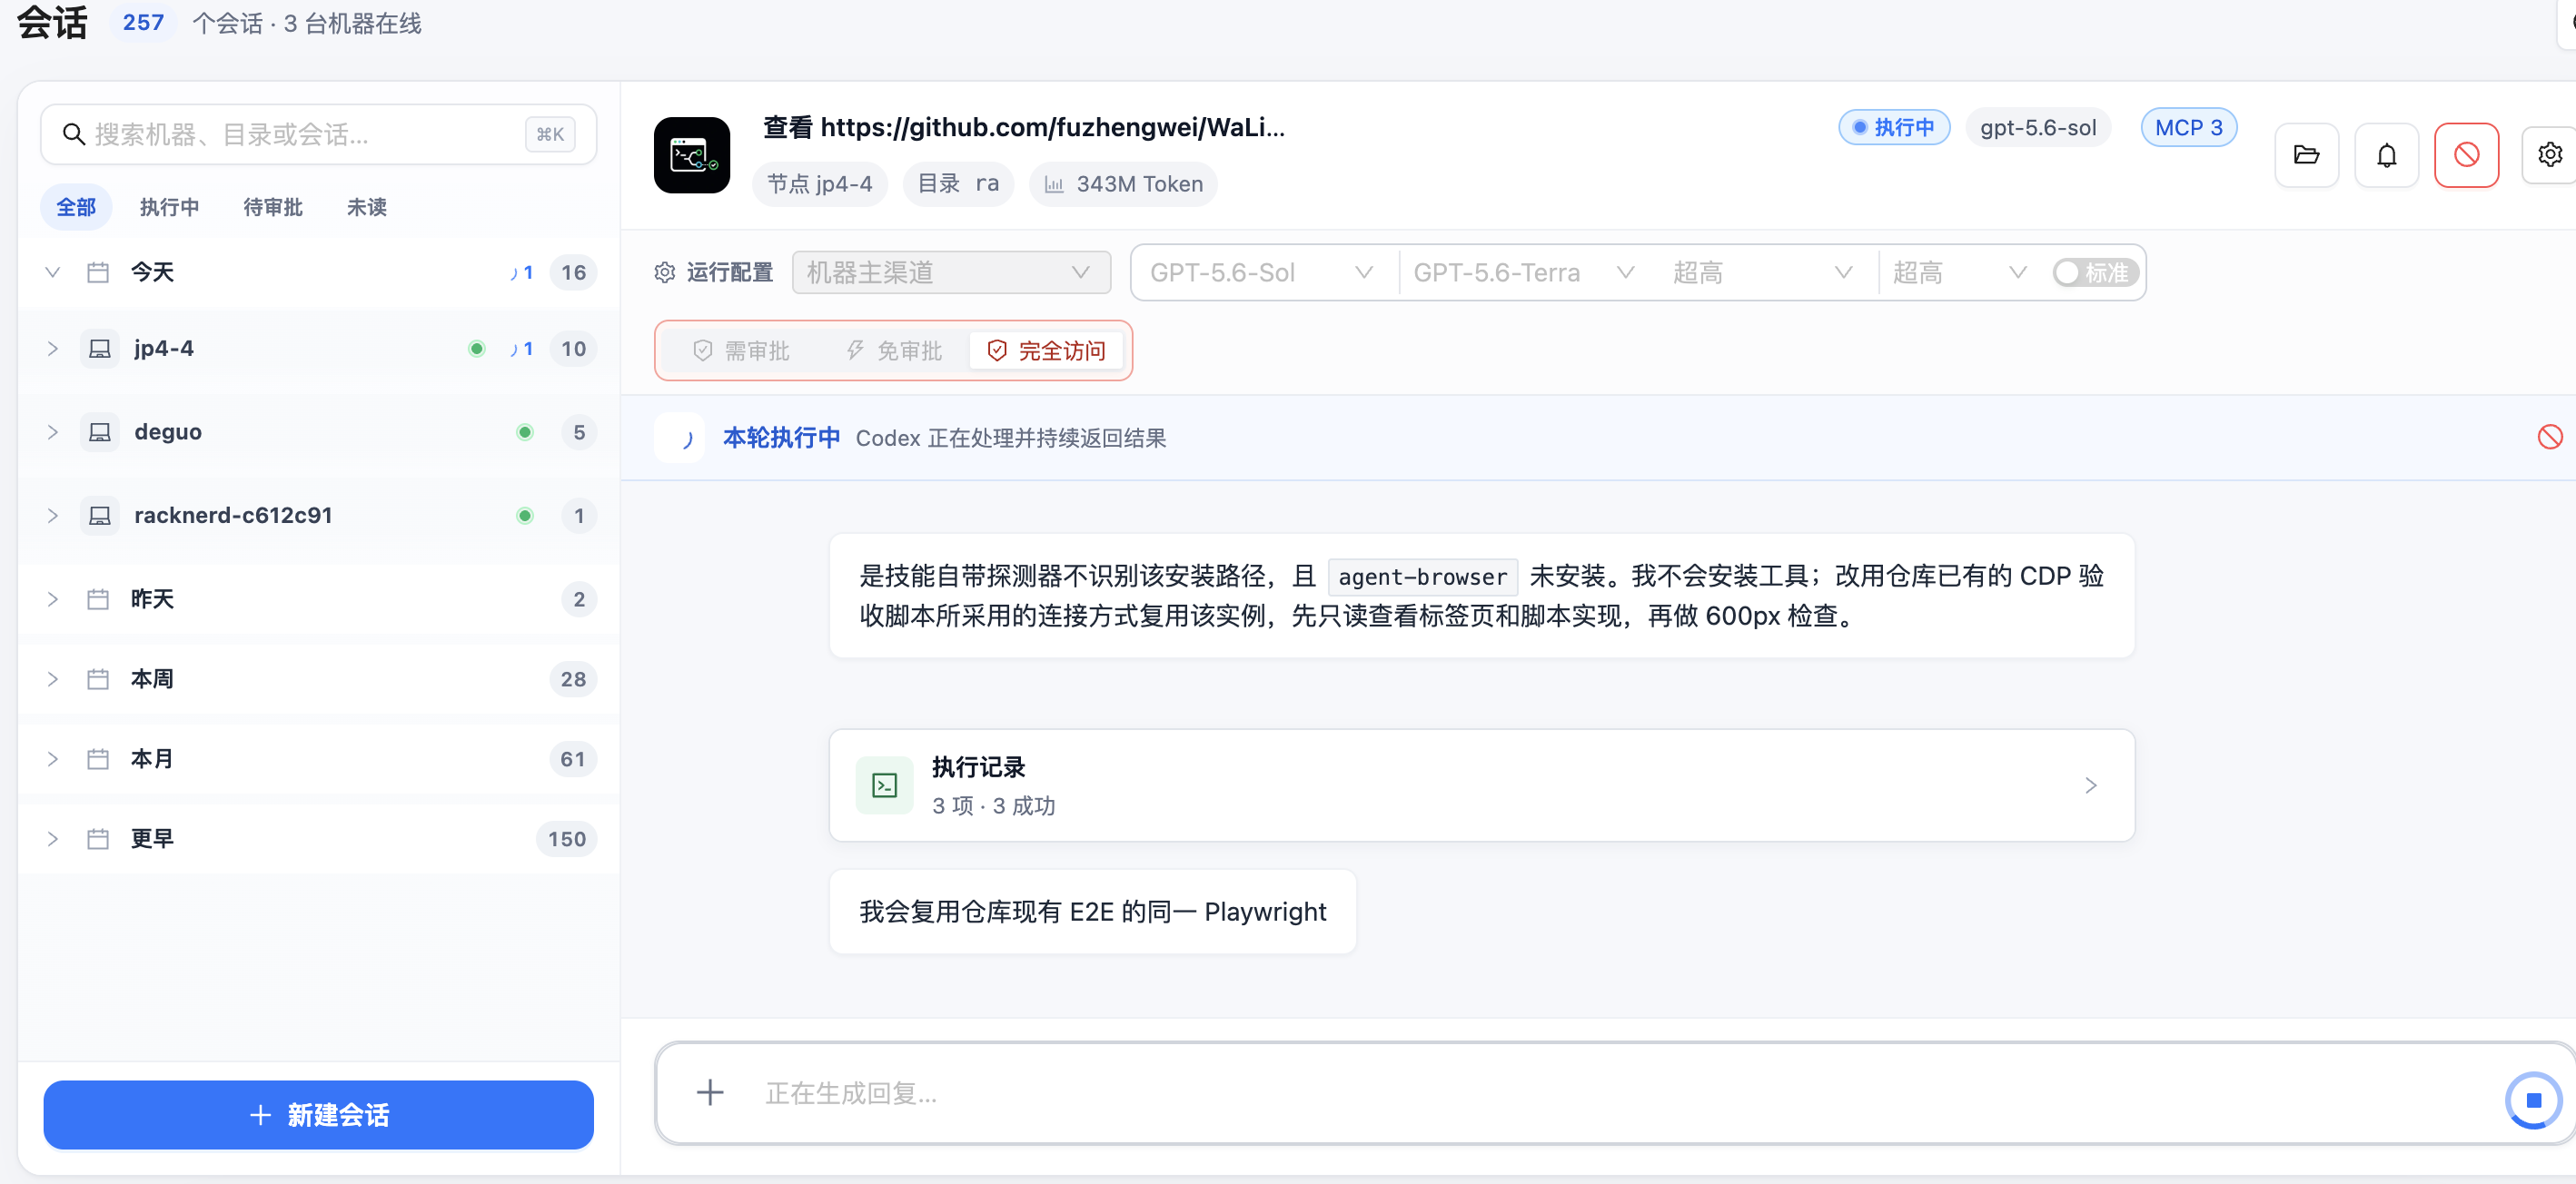This screenshot has width=2576, height=1184.
Task: Open the second 超高 dropdown before 标准
Action: point(1959,272)
